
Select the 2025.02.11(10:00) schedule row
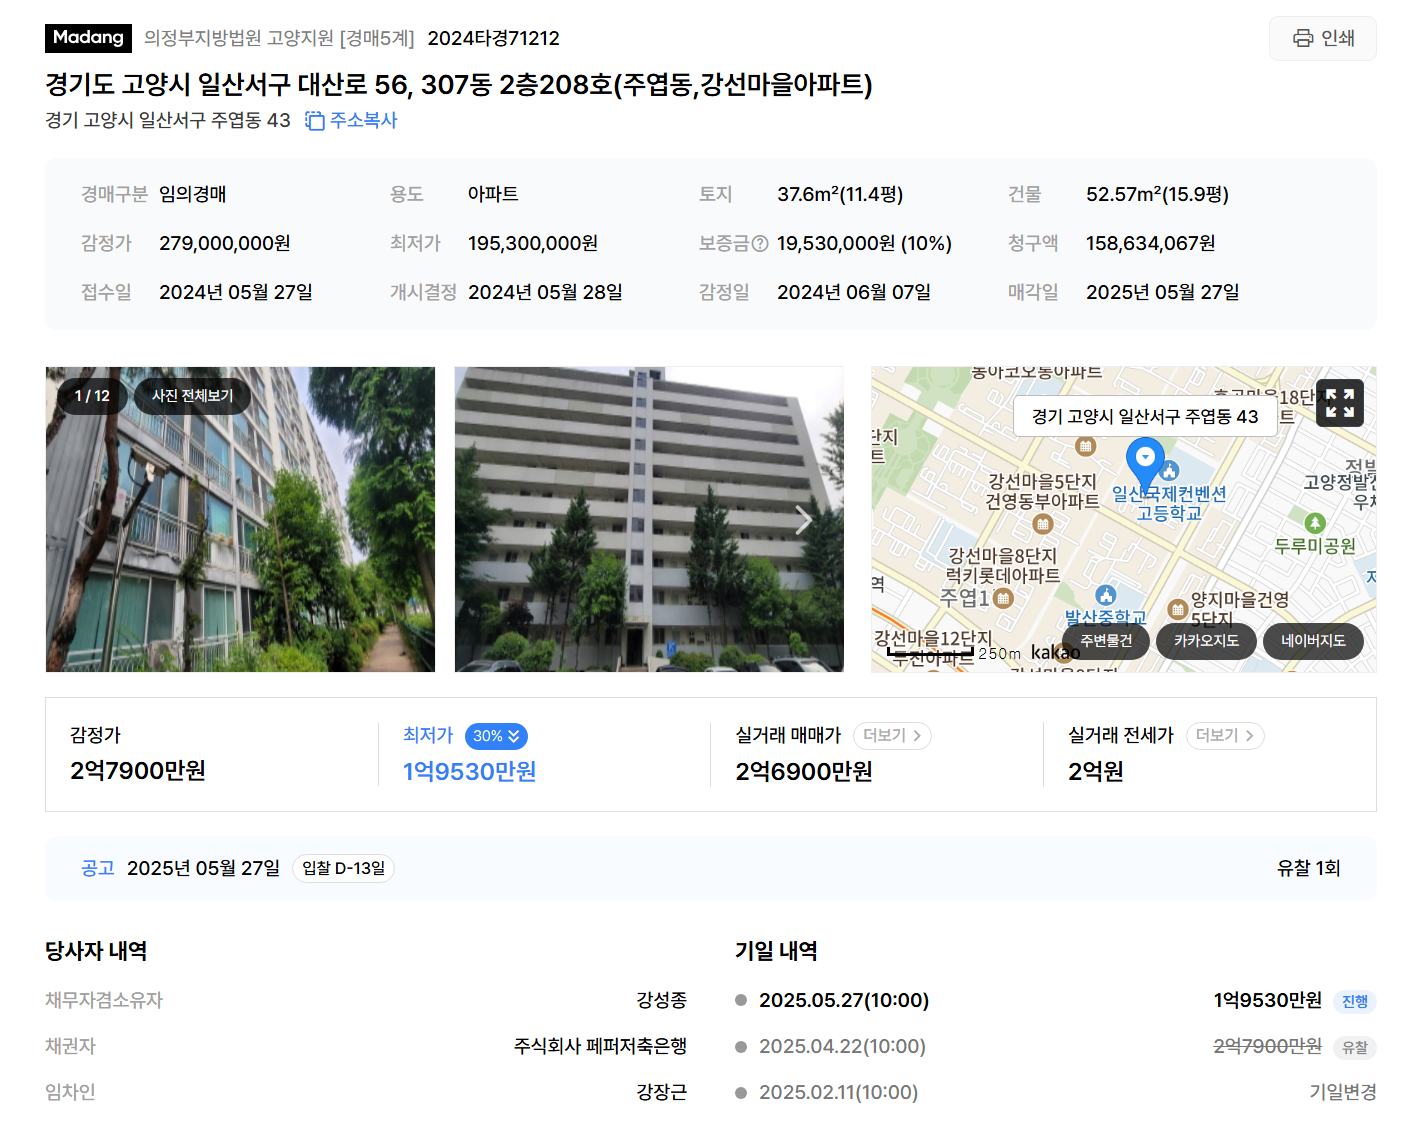coord(1055,1092)
